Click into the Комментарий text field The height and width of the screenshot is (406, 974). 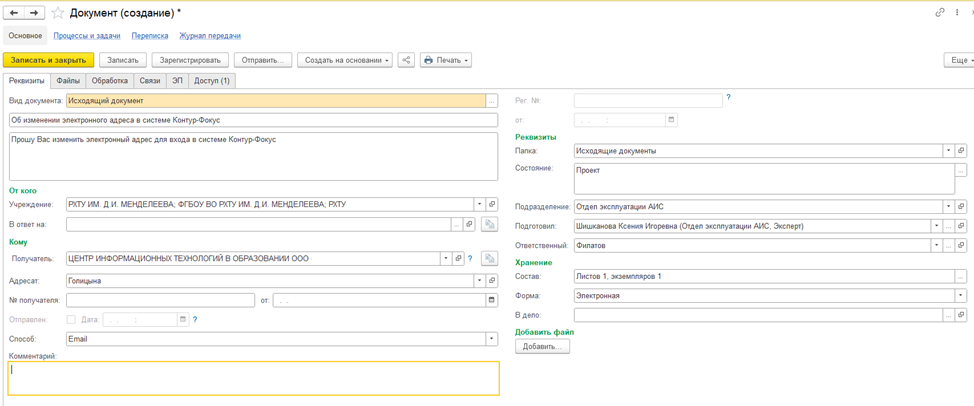click(253, 377)
